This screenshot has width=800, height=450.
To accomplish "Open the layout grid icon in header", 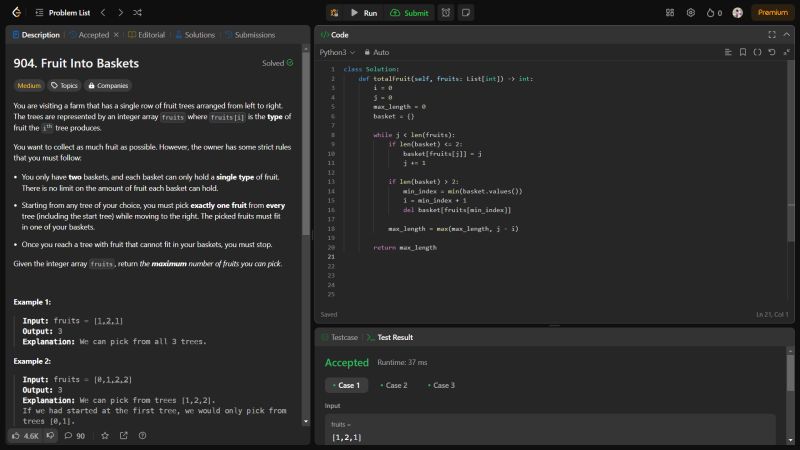I will tap(669, 12).
